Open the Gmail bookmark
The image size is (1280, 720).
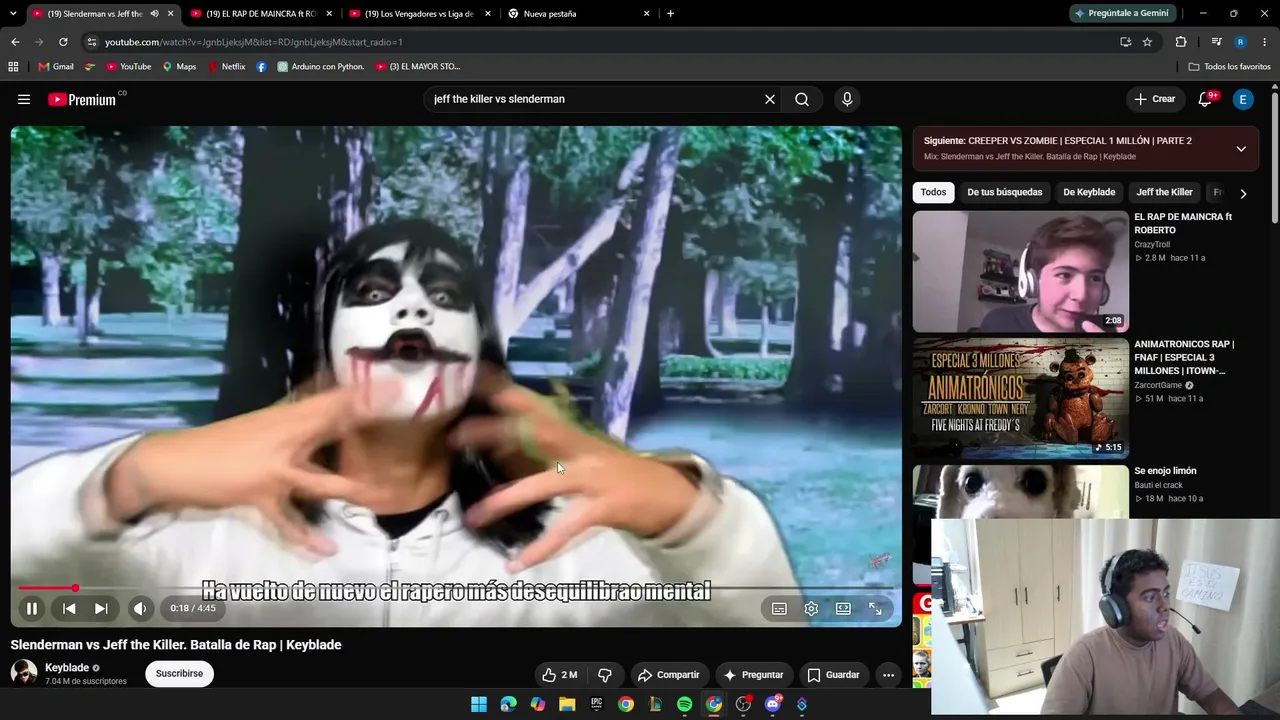coord(56,67)
